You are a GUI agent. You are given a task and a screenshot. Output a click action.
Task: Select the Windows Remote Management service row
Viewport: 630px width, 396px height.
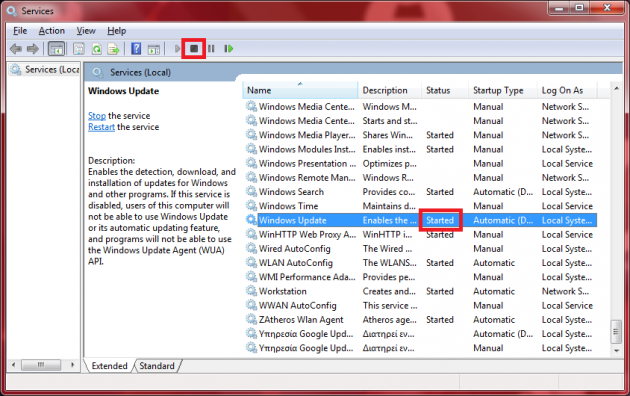coord(420,178)
